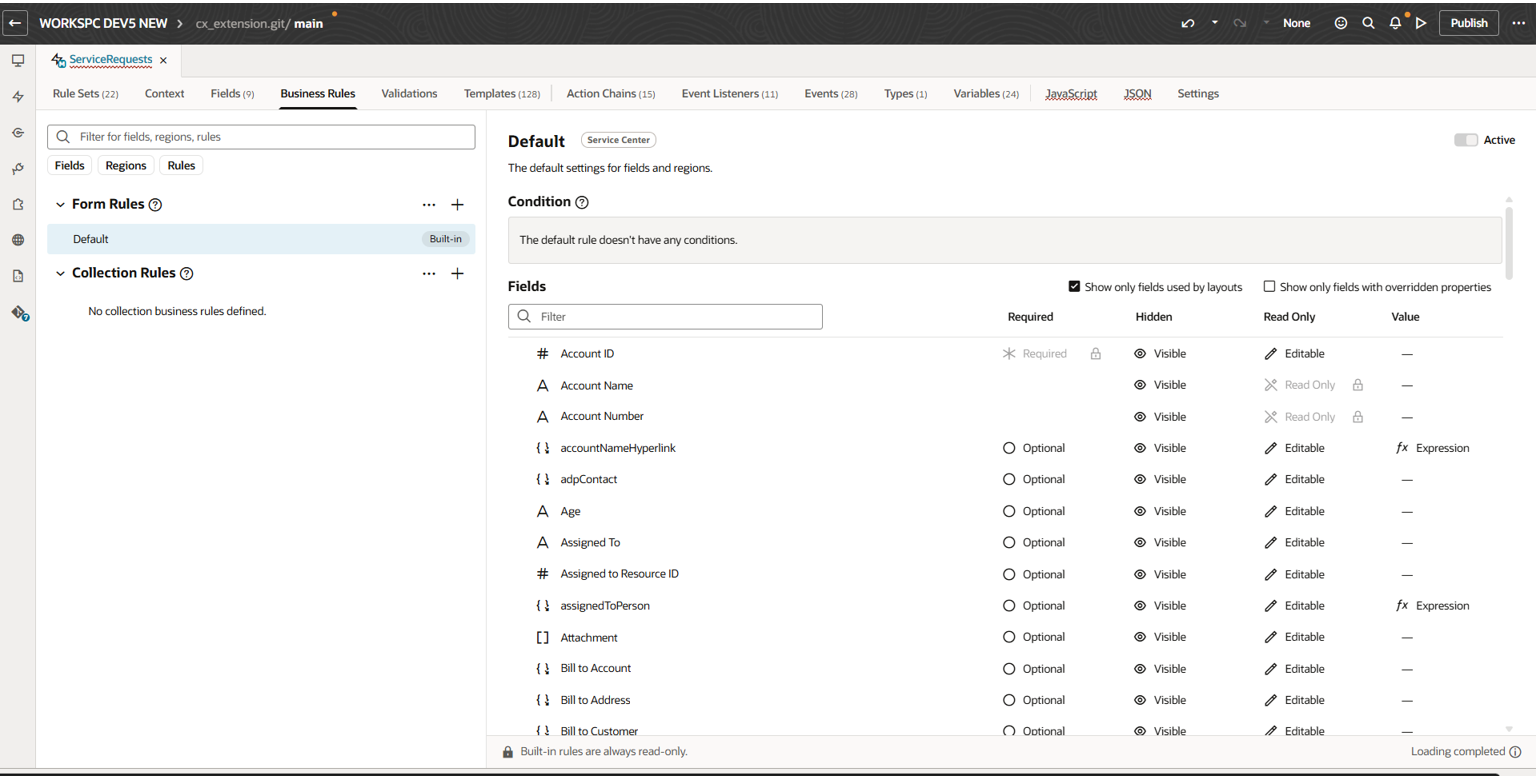
Task: Open the undo history dropdown arrow
Action: click(1213, 22)
